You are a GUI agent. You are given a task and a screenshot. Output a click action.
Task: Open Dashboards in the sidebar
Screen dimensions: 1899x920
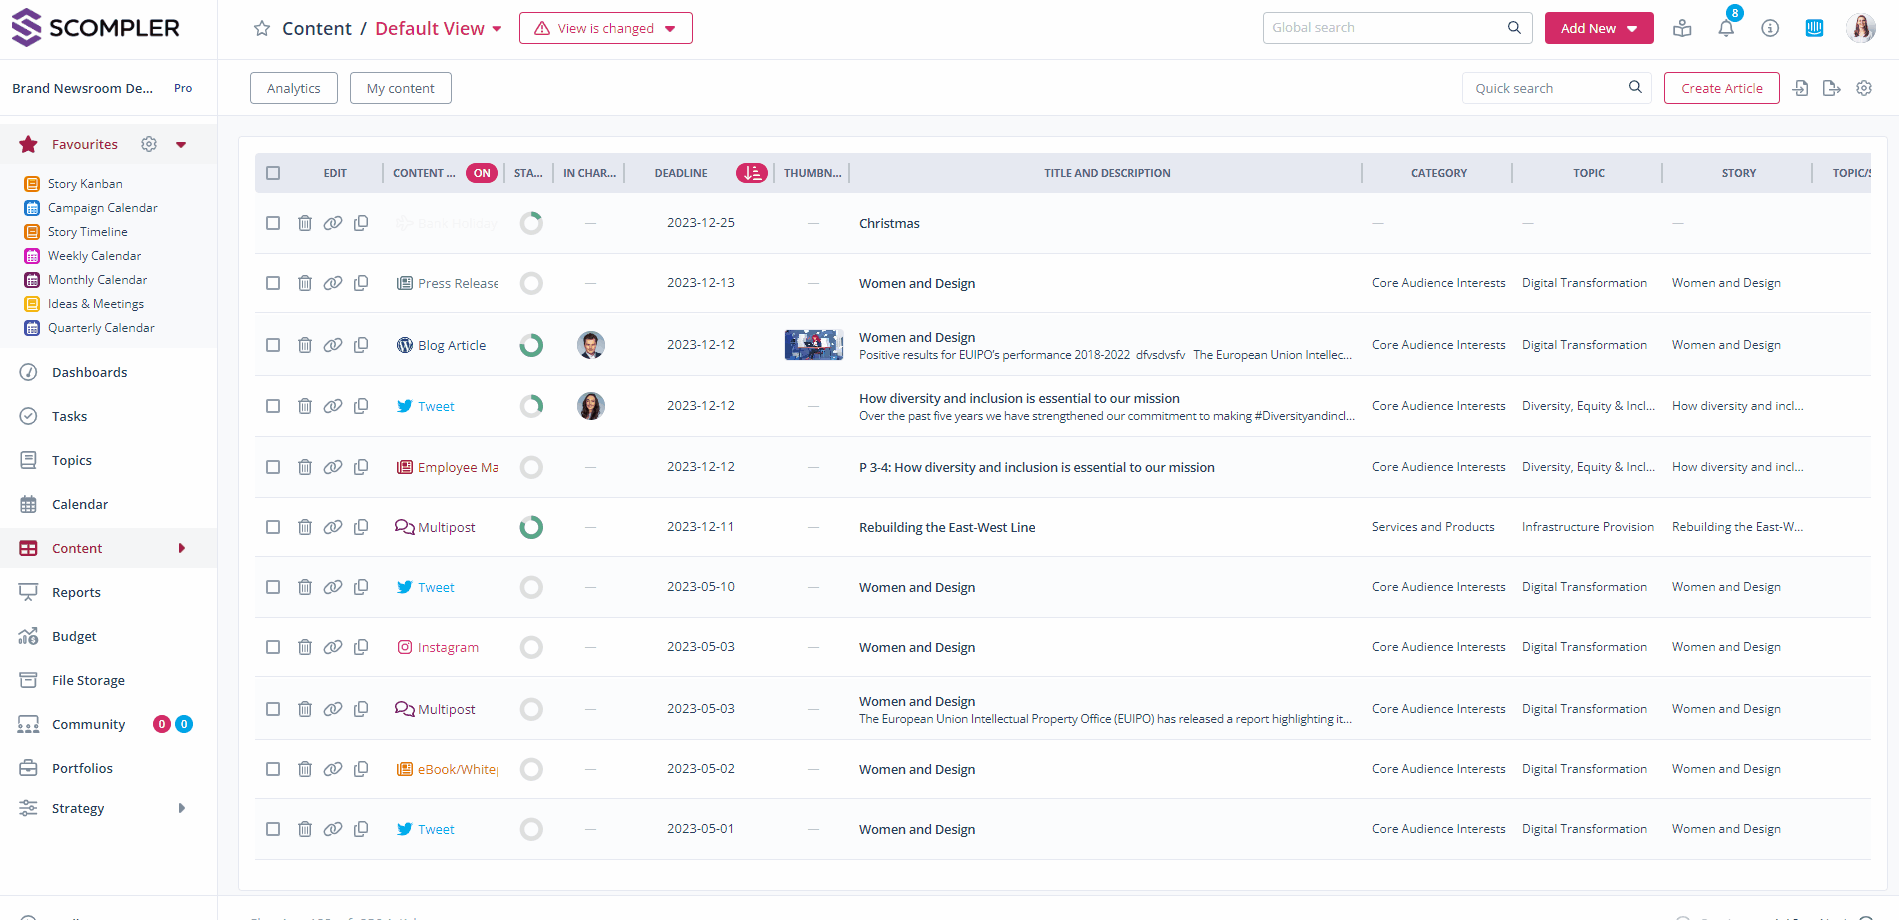(x=89, y=372)
